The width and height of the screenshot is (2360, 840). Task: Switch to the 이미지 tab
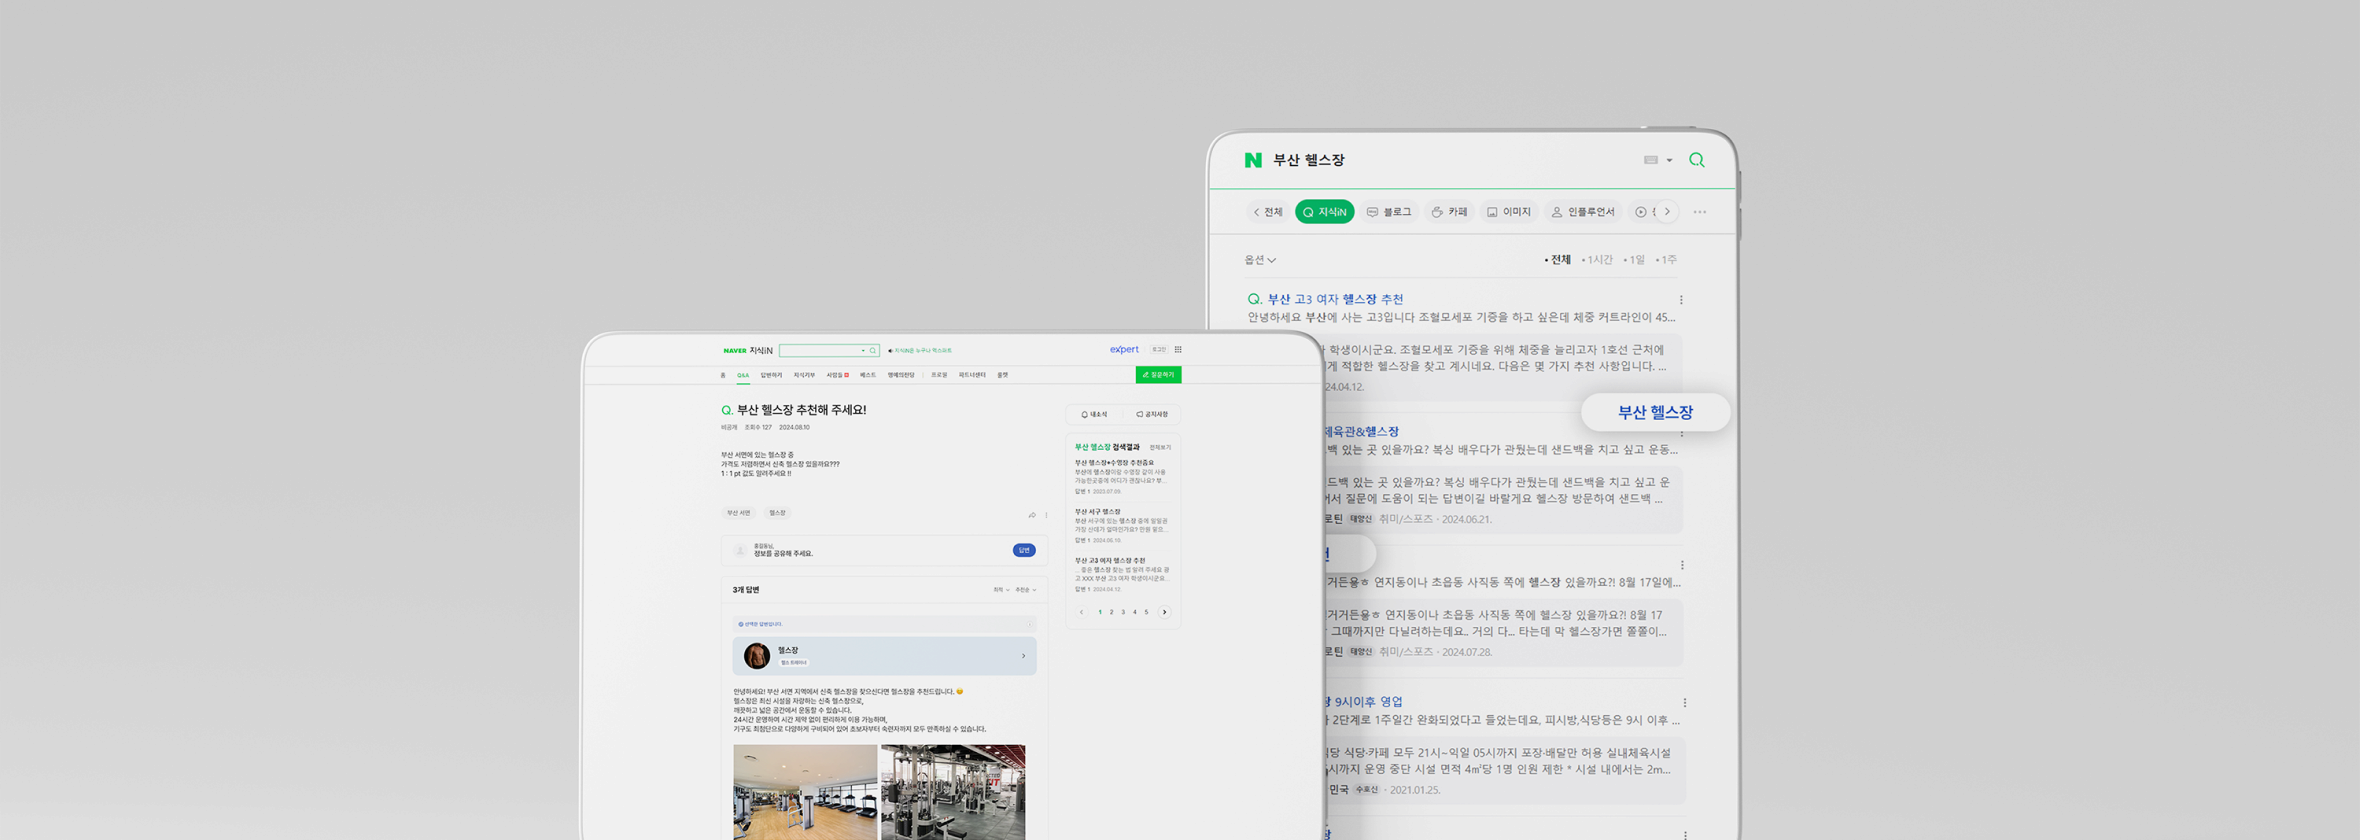click(1509, 212)
